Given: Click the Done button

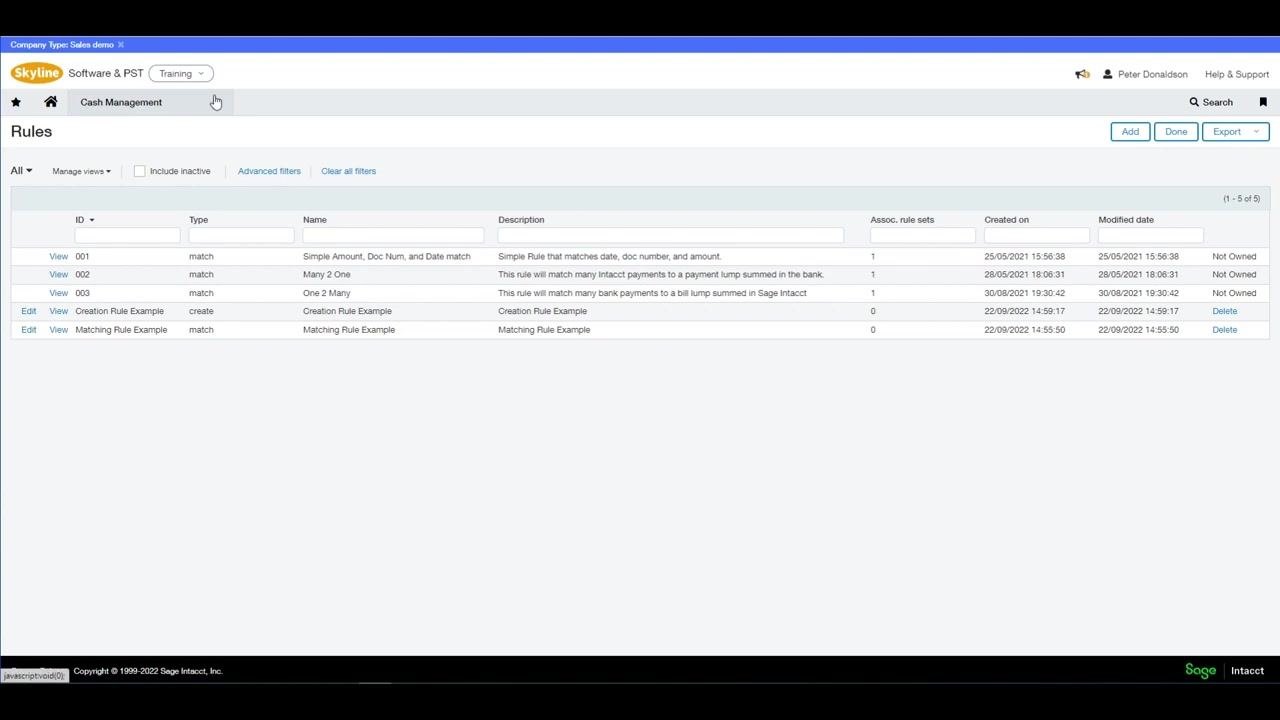Looking at the screenshot, I should [x=1176, y=132].
